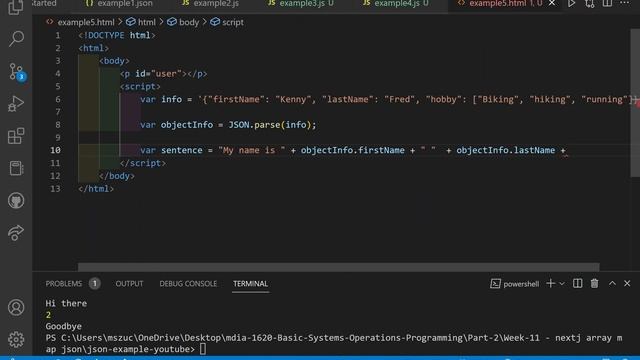Open the DEBUG CONSOLE panel tab

pos(188,284)
